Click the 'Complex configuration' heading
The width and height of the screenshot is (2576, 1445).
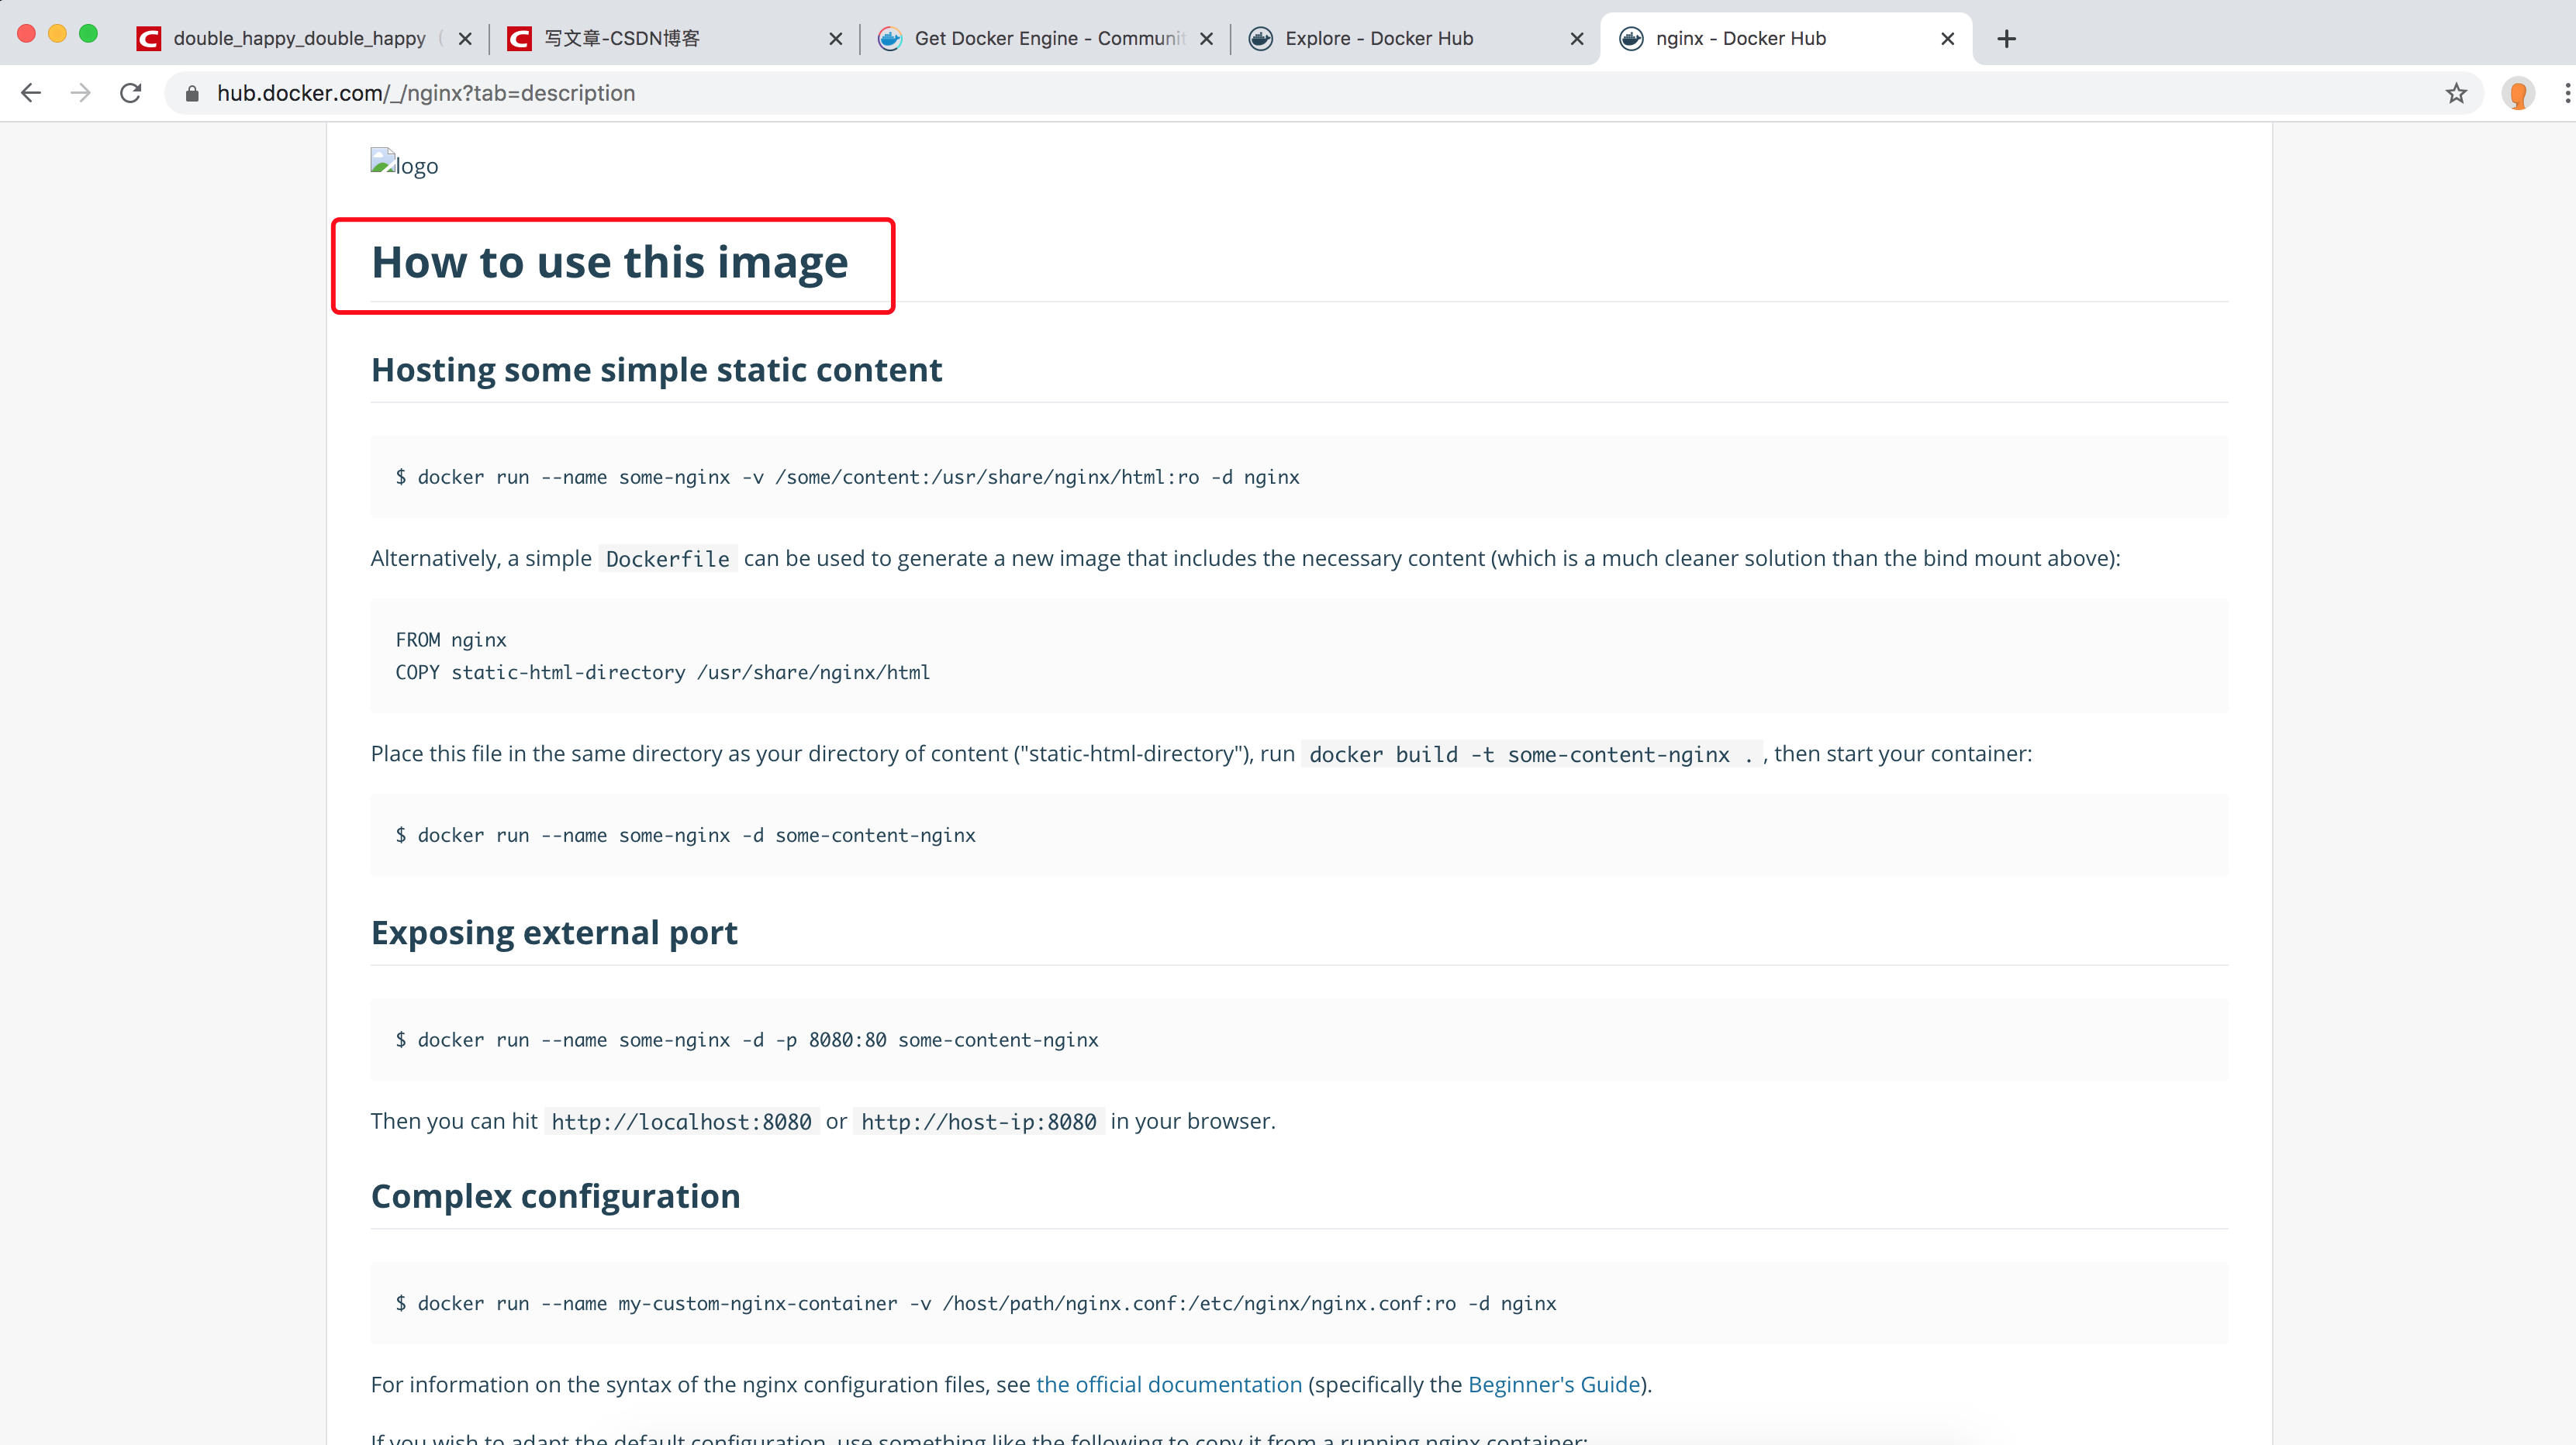[555, 1196]
